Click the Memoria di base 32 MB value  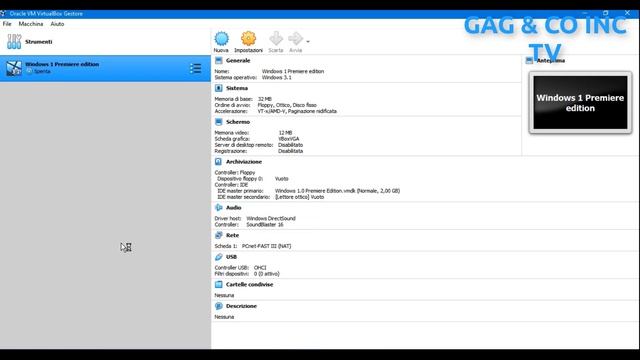265,99
